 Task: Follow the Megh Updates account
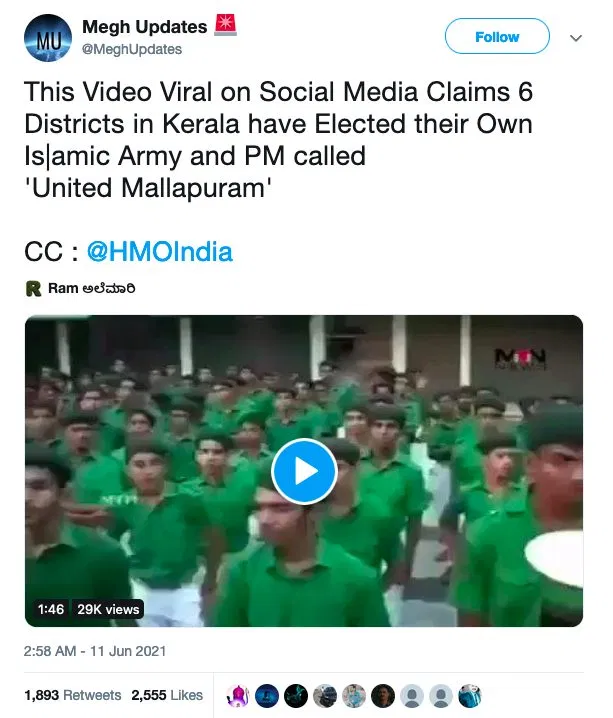point(497,37)
